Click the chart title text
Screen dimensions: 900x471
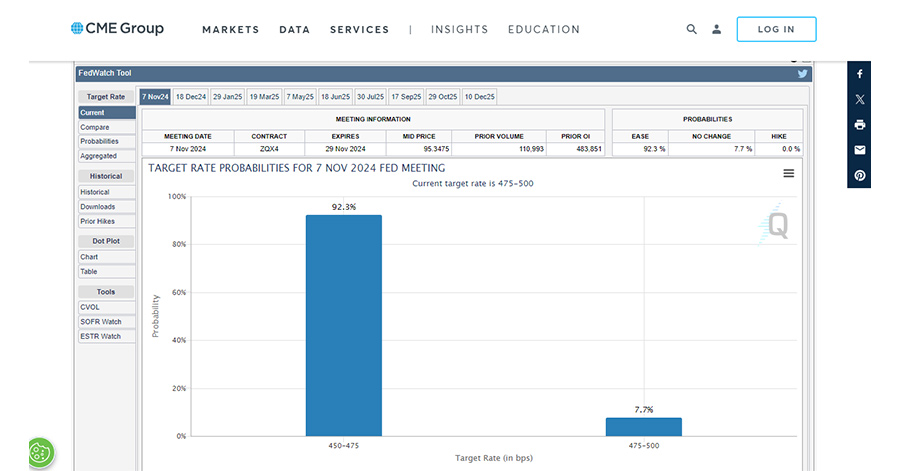[297, 168]
